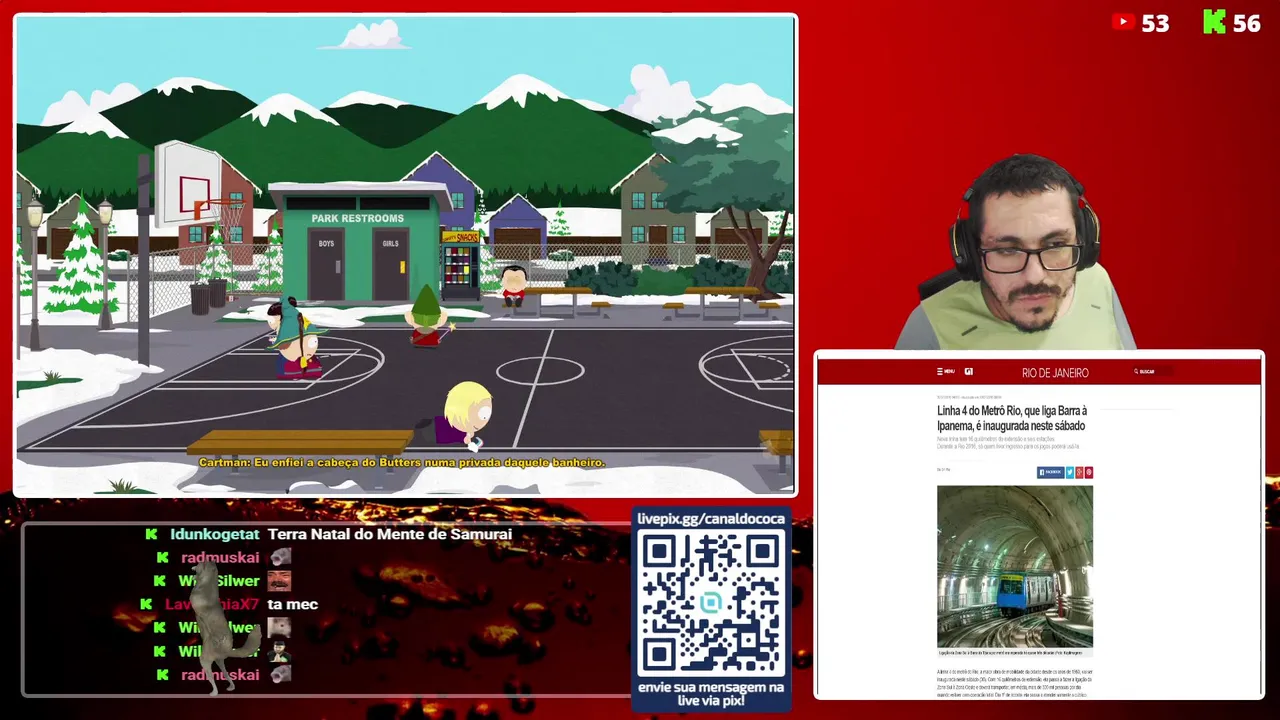The height and width of the screenshot is (720, 1280).
Task: Share the article via the Pinterest icon
Action: (x=1089, y=472)
